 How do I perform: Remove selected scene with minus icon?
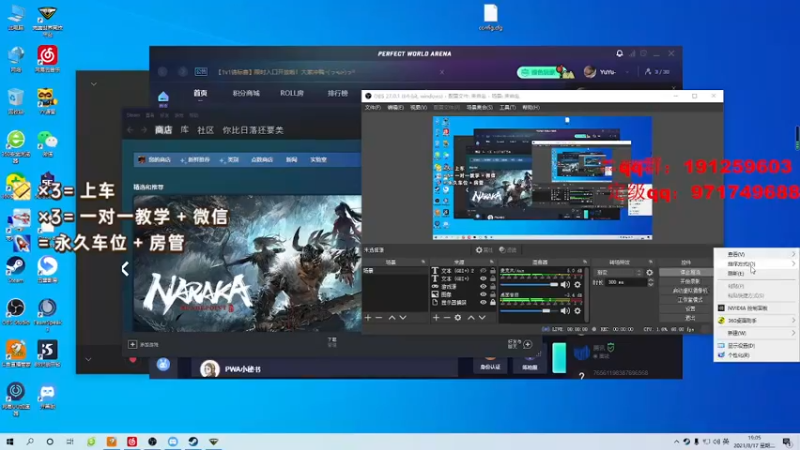click(379, 317)
